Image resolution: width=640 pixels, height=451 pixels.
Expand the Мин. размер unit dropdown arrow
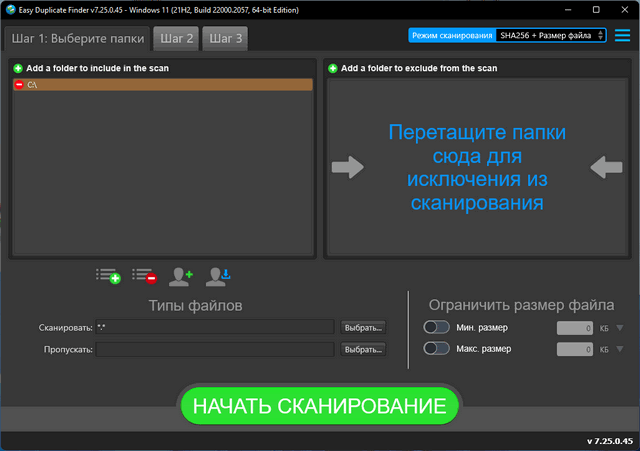[x=620, y=328]
